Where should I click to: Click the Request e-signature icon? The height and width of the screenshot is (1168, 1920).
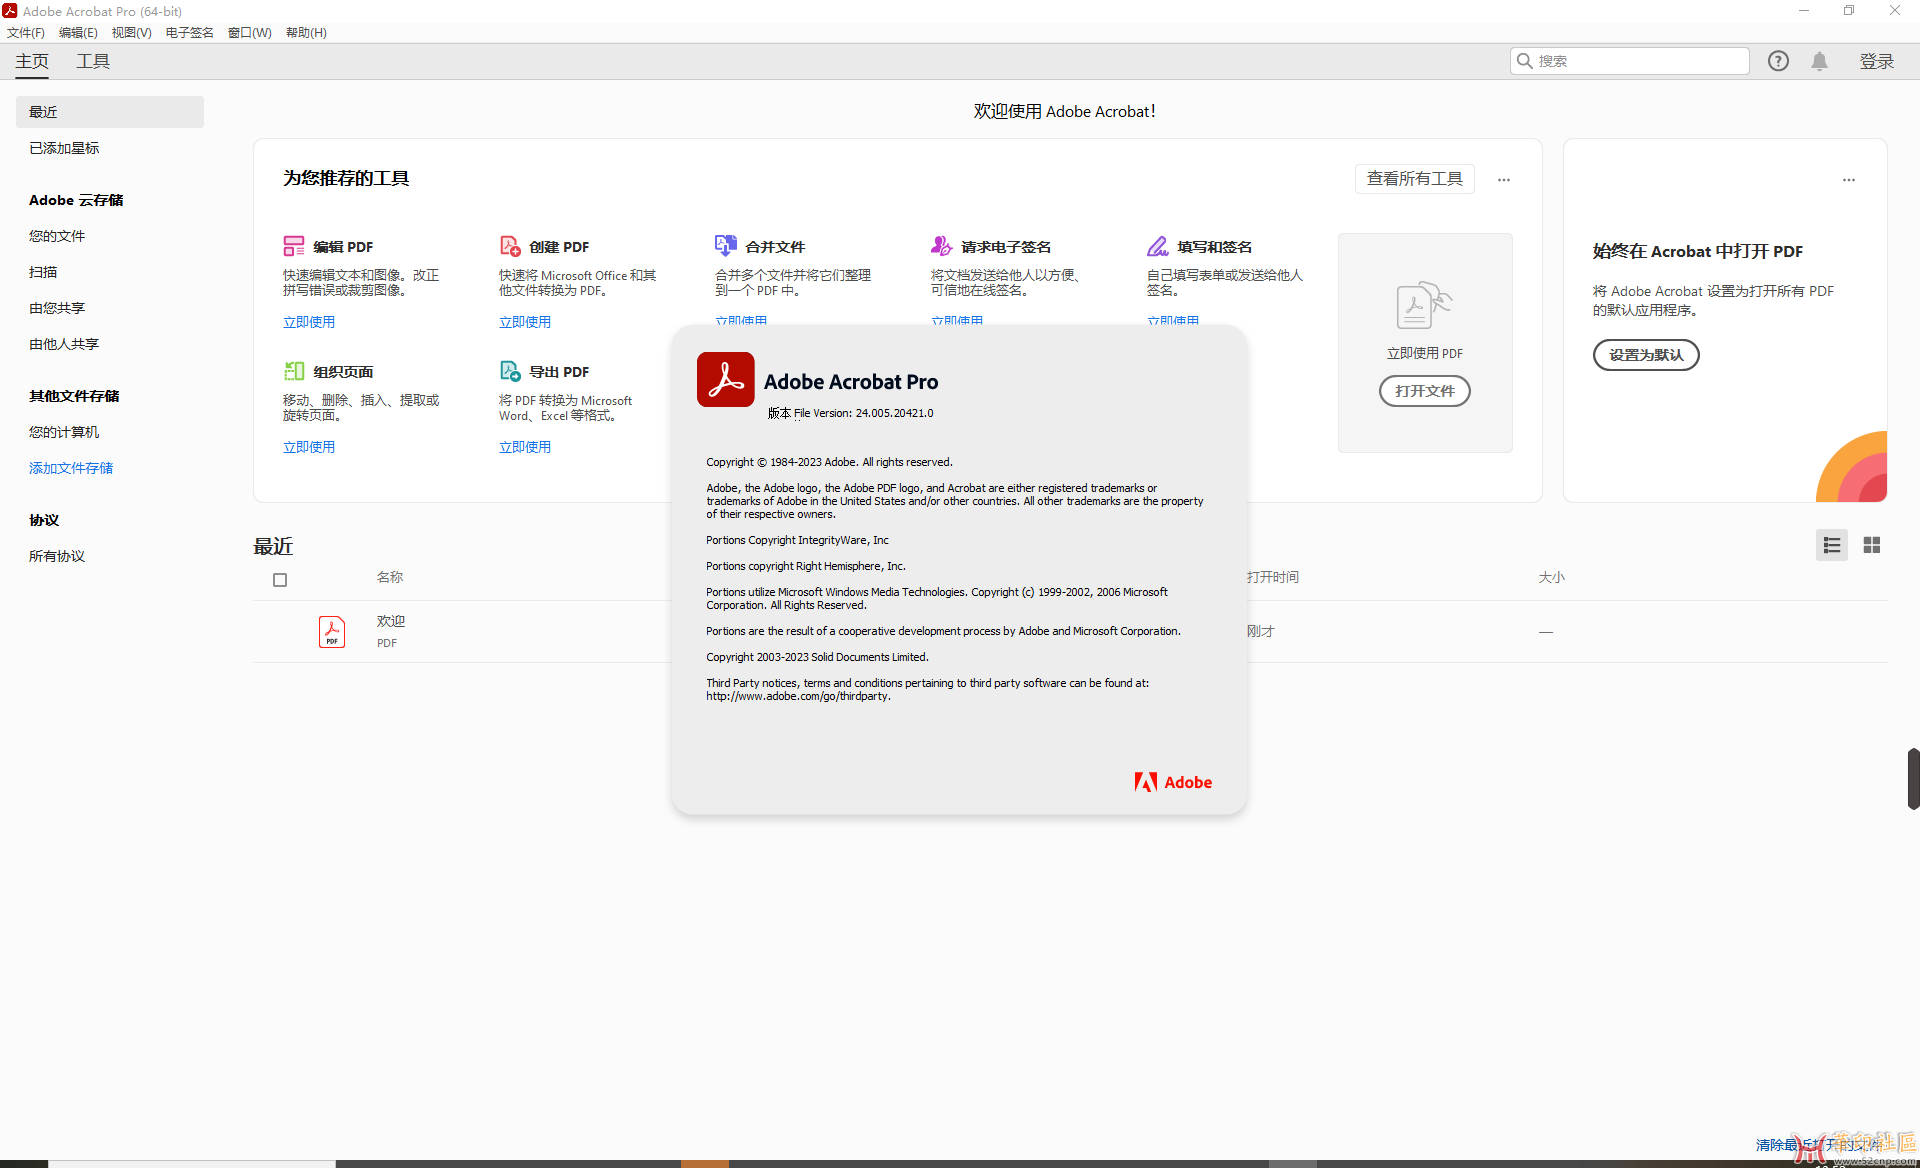click(941, 246)
